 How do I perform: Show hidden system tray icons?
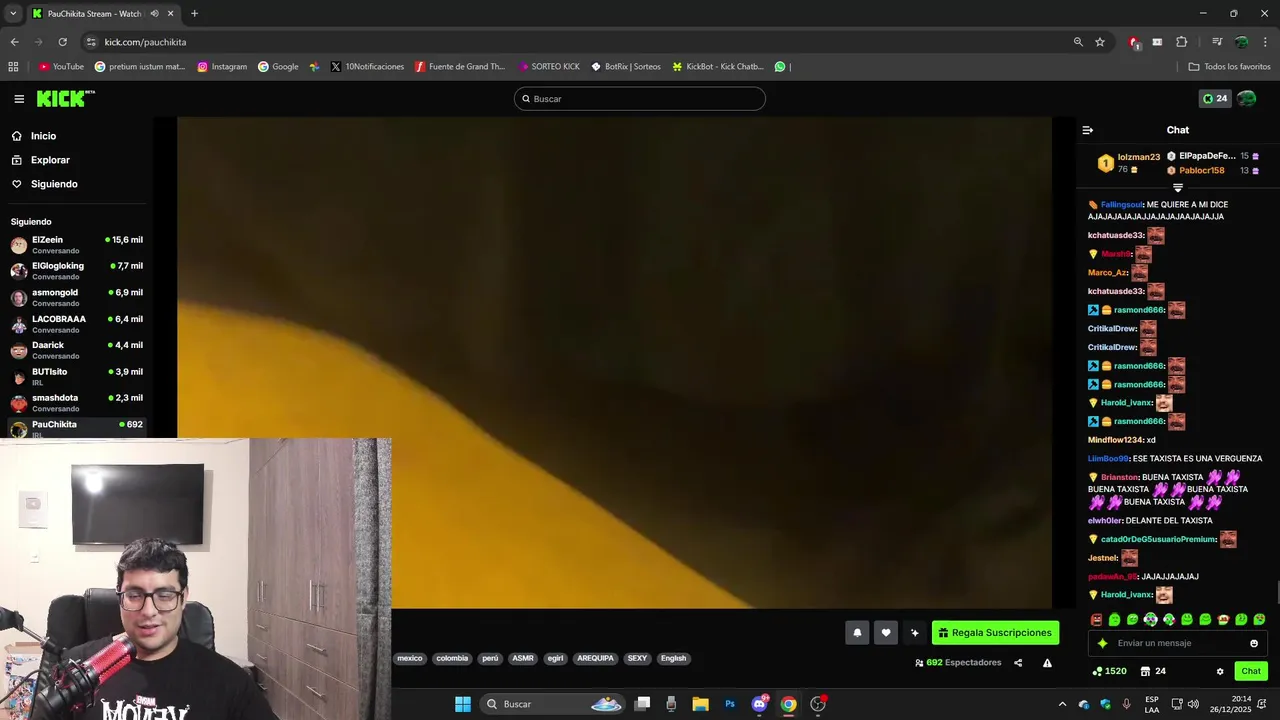1062,704
